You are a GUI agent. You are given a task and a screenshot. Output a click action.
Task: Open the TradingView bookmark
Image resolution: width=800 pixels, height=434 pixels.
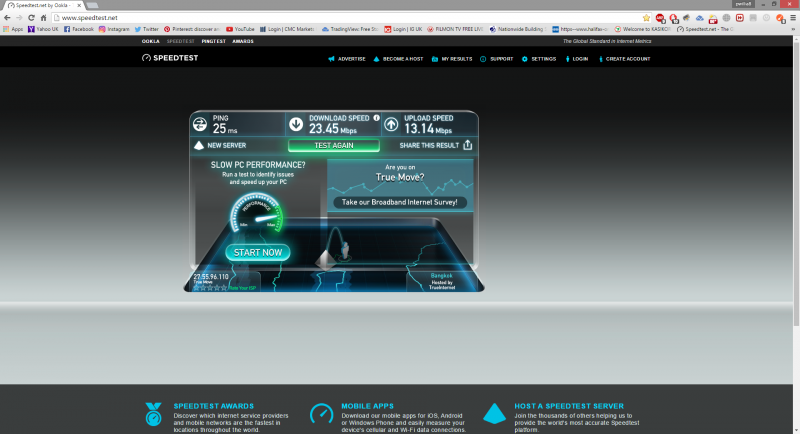349,29
